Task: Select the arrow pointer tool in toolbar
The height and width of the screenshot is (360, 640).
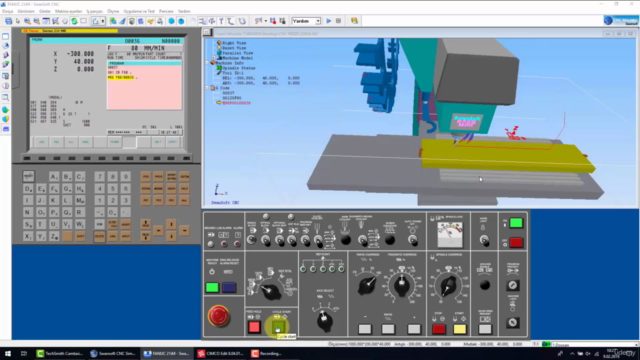Action: tap(18, 21)
